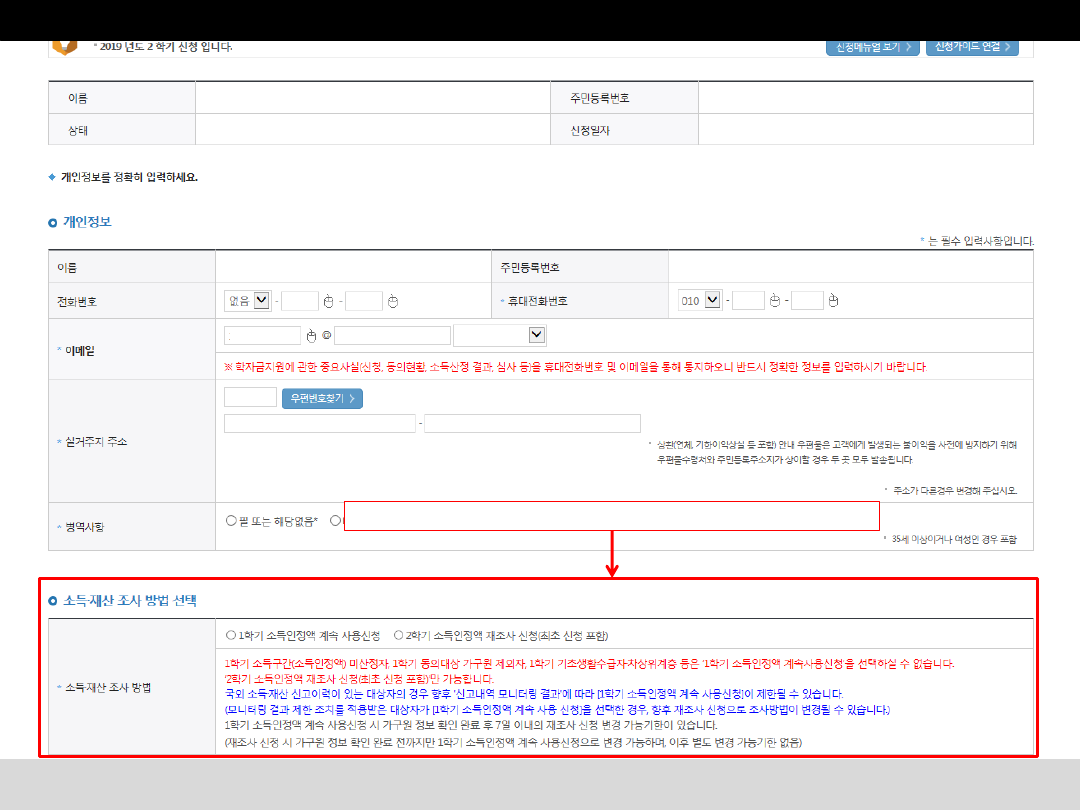Click the postal code input field
The width and height of the screenshot is (1080, 810).
pos(250,397)
